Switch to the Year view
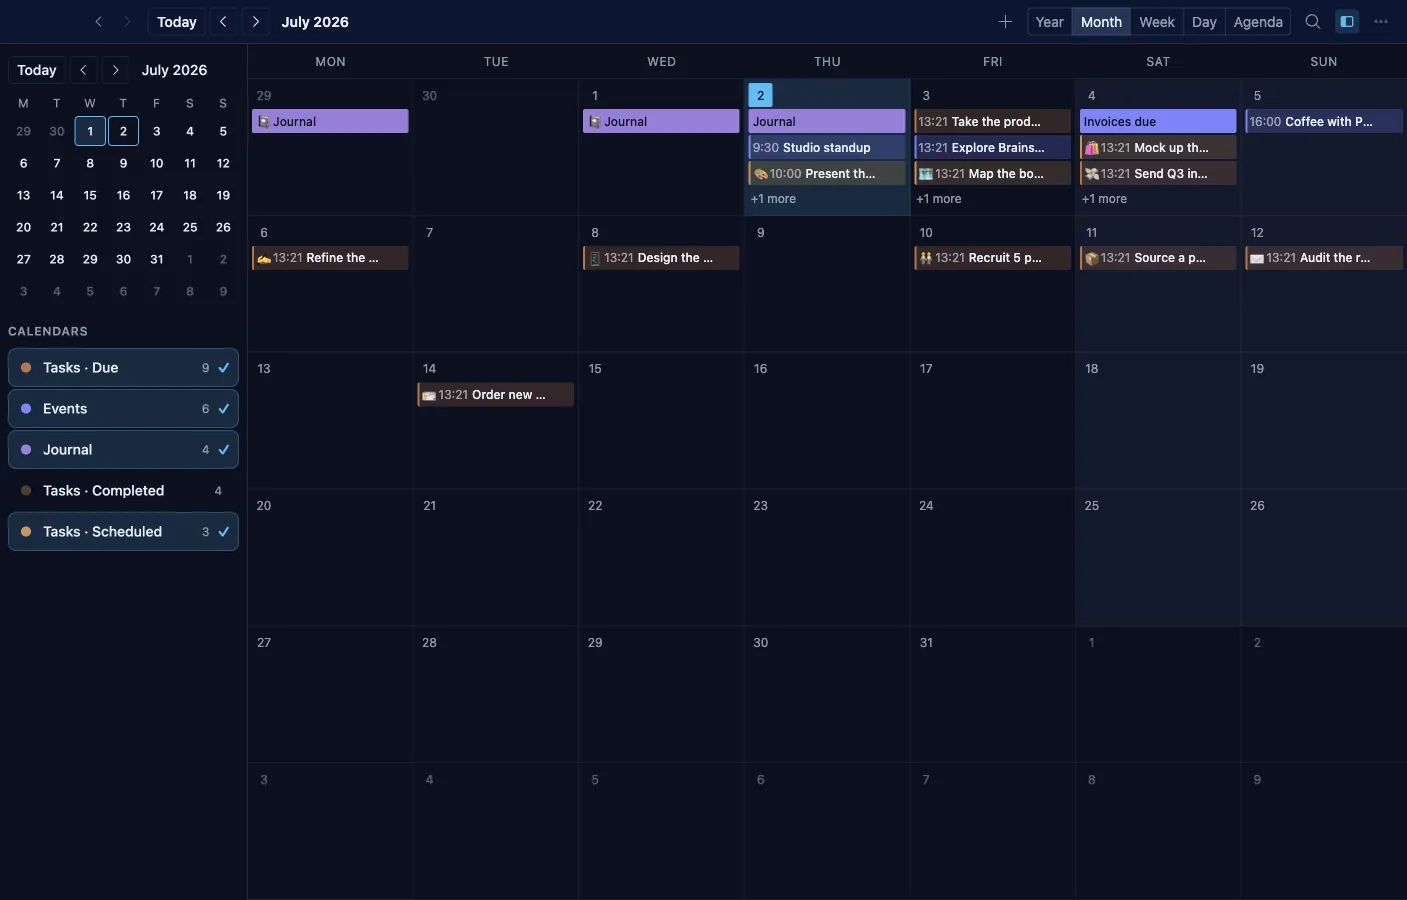The width and height of the screenshot is (1407, 900). (x=1049, y=21)
